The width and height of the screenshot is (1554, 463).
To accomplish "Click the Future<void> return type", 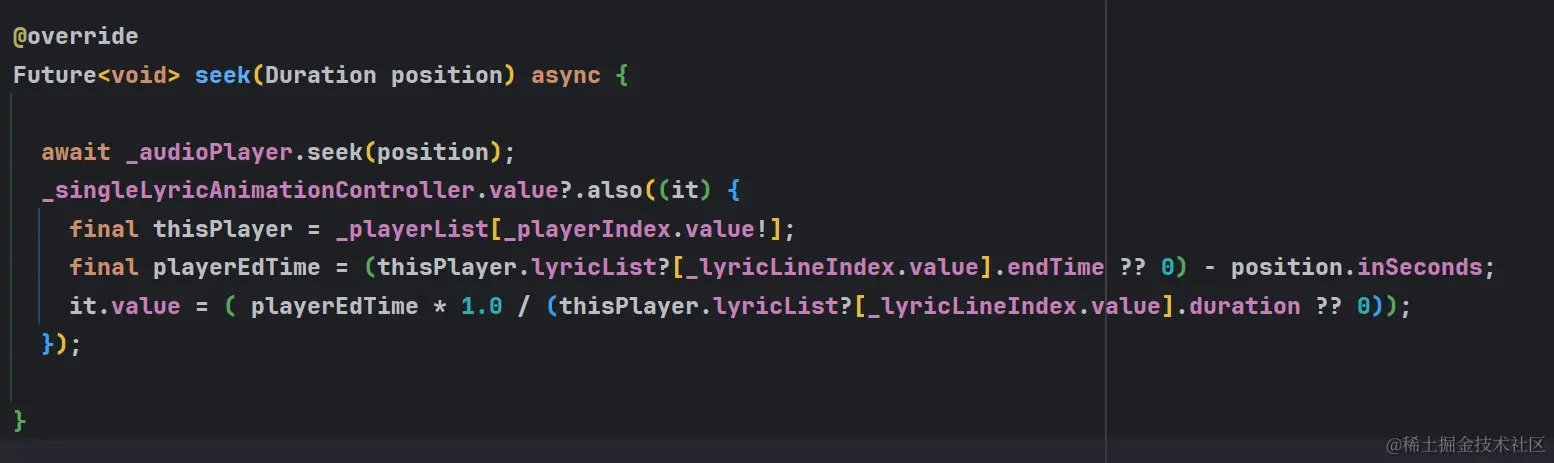I will pyautogui.click(x=96, y=75).
